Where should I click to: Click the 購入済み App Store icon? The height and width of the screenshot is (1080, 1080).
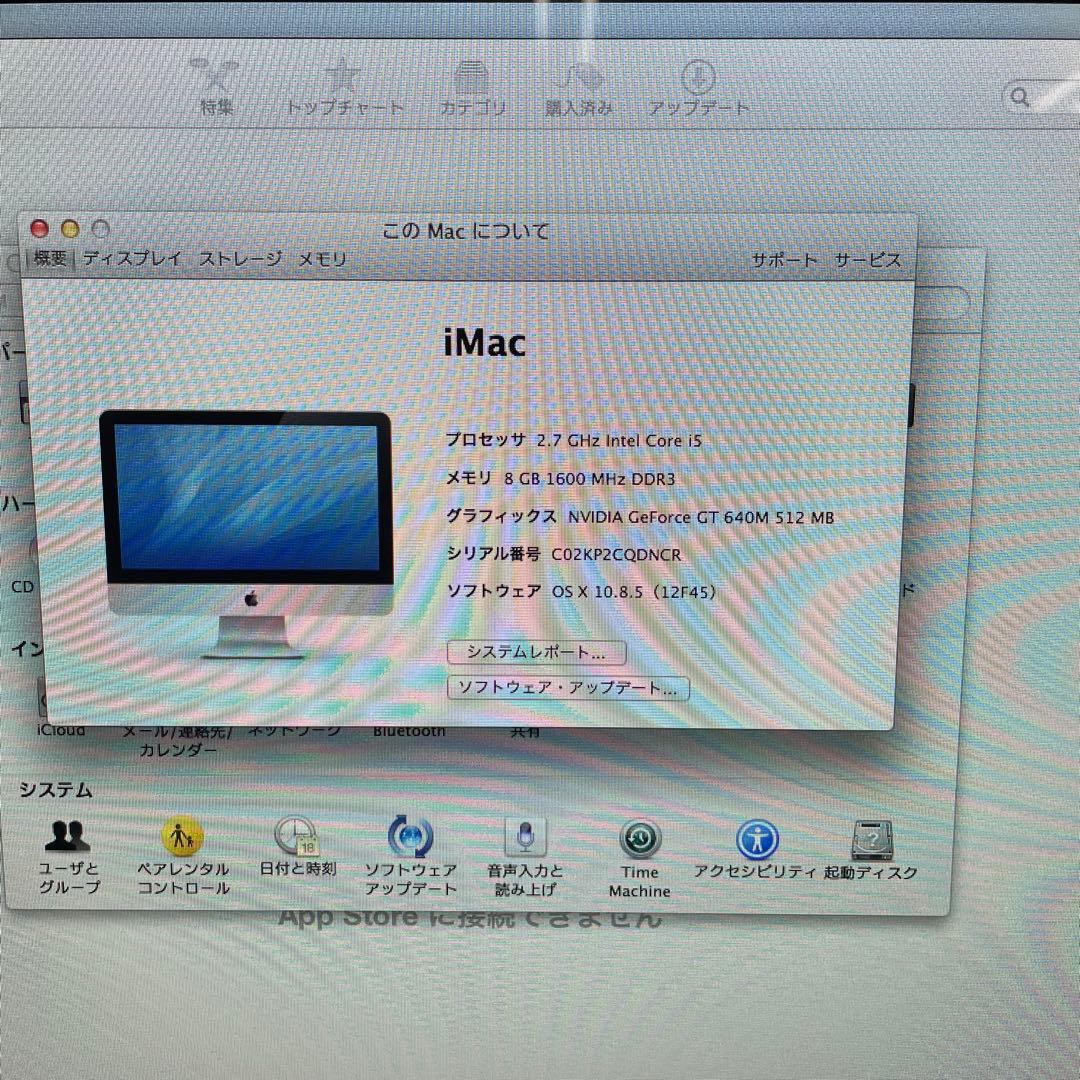tap(578, 85)
